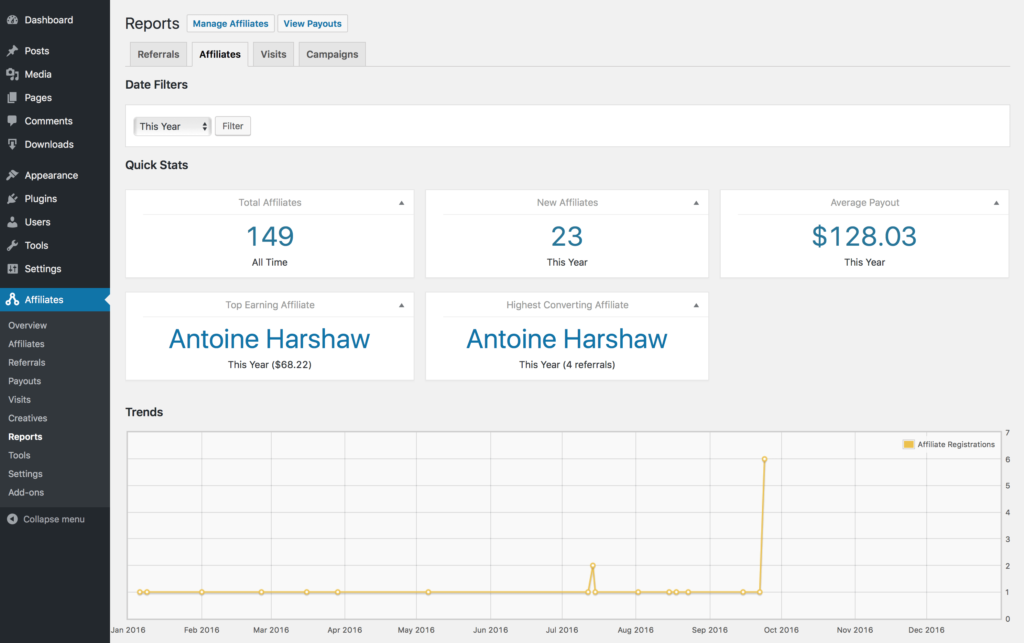Open Settings in the Affiliates submenu
The image size is (1024, 643).
pos(25,474)
